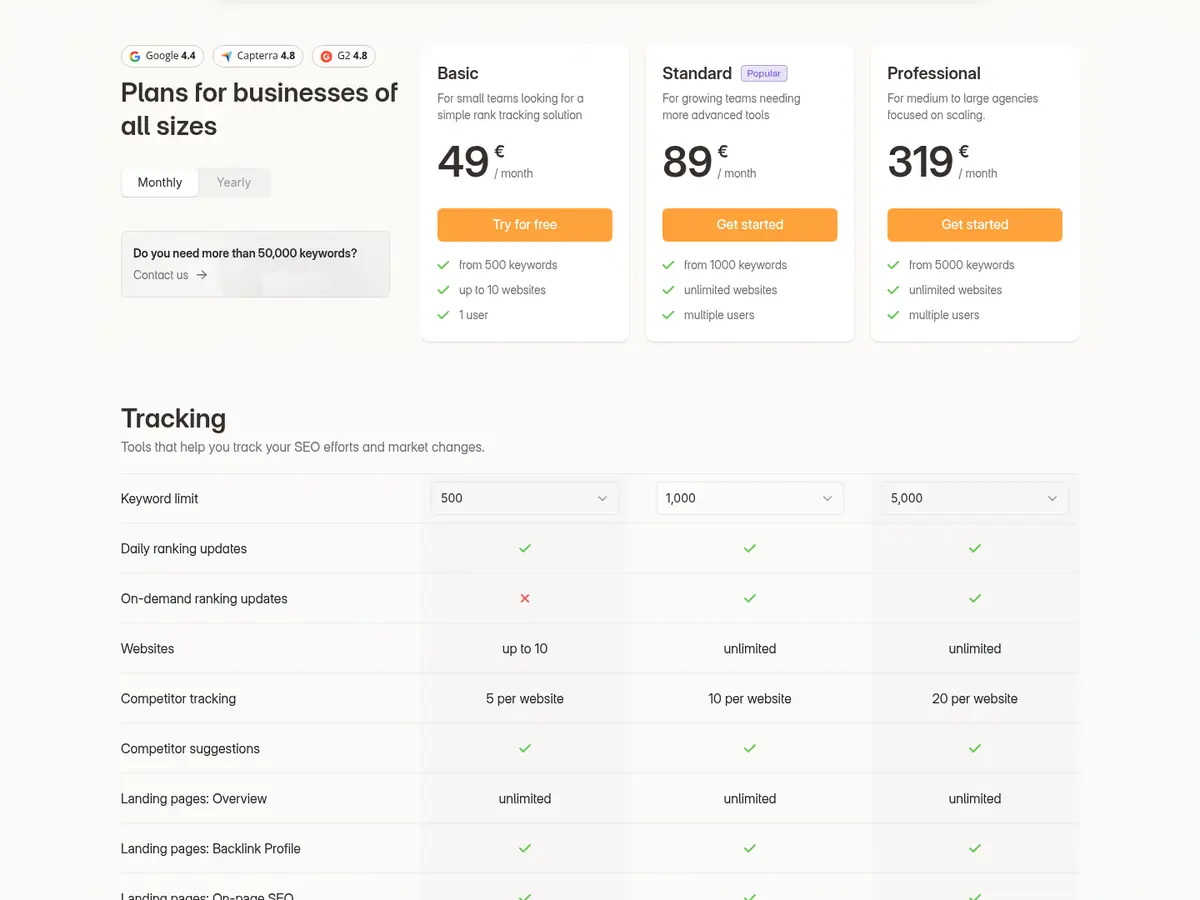Image resolution: width=1200 pixels, height=900 pixels.
Task: Click Get started on Professional plan
Action: (x=975, y=225)
